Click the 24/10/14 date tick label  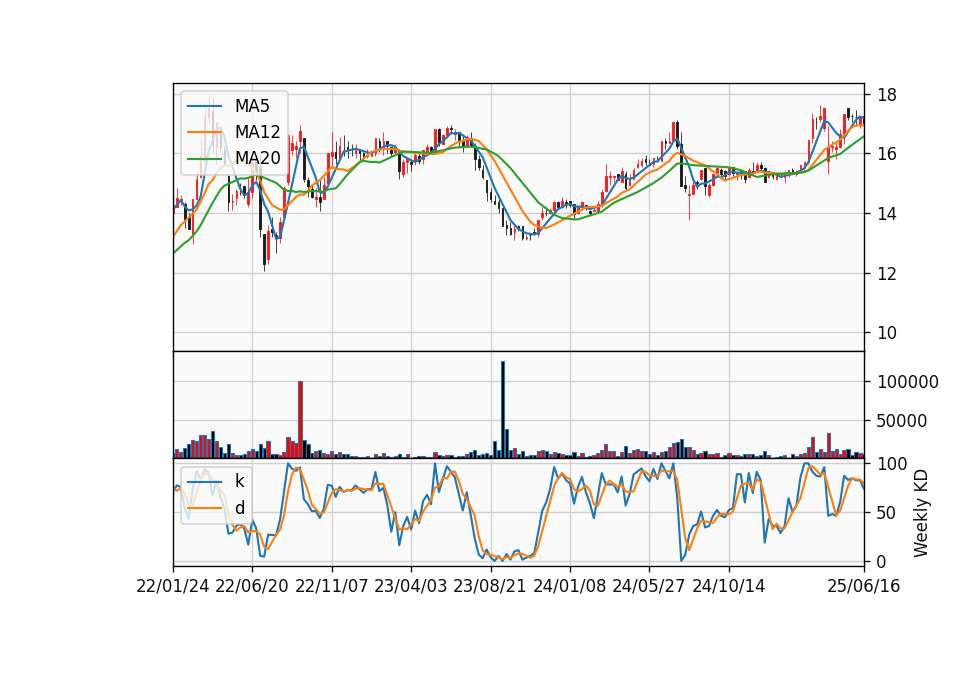click(729, 586)
